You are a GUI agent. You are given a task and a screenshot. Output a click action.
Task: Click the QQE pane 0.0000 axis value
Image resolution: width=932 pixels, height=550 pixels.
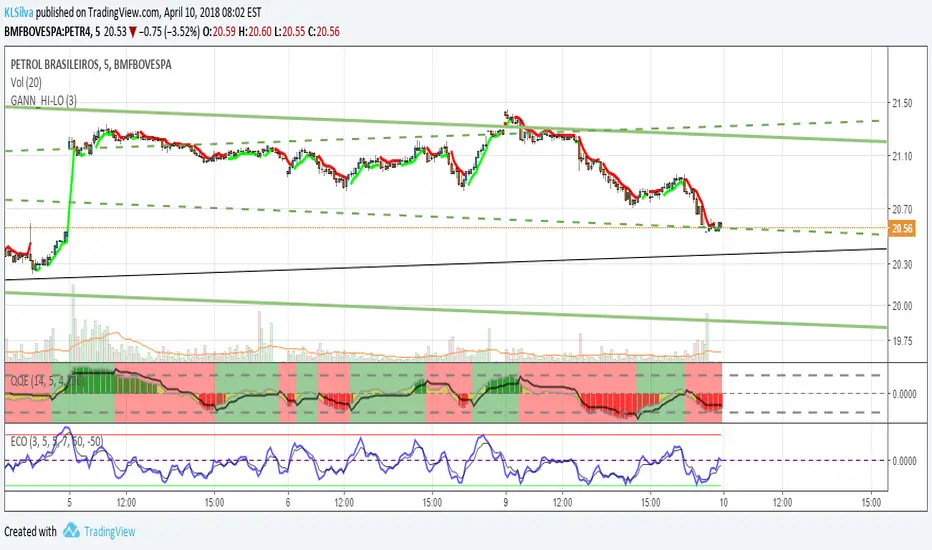904,394
